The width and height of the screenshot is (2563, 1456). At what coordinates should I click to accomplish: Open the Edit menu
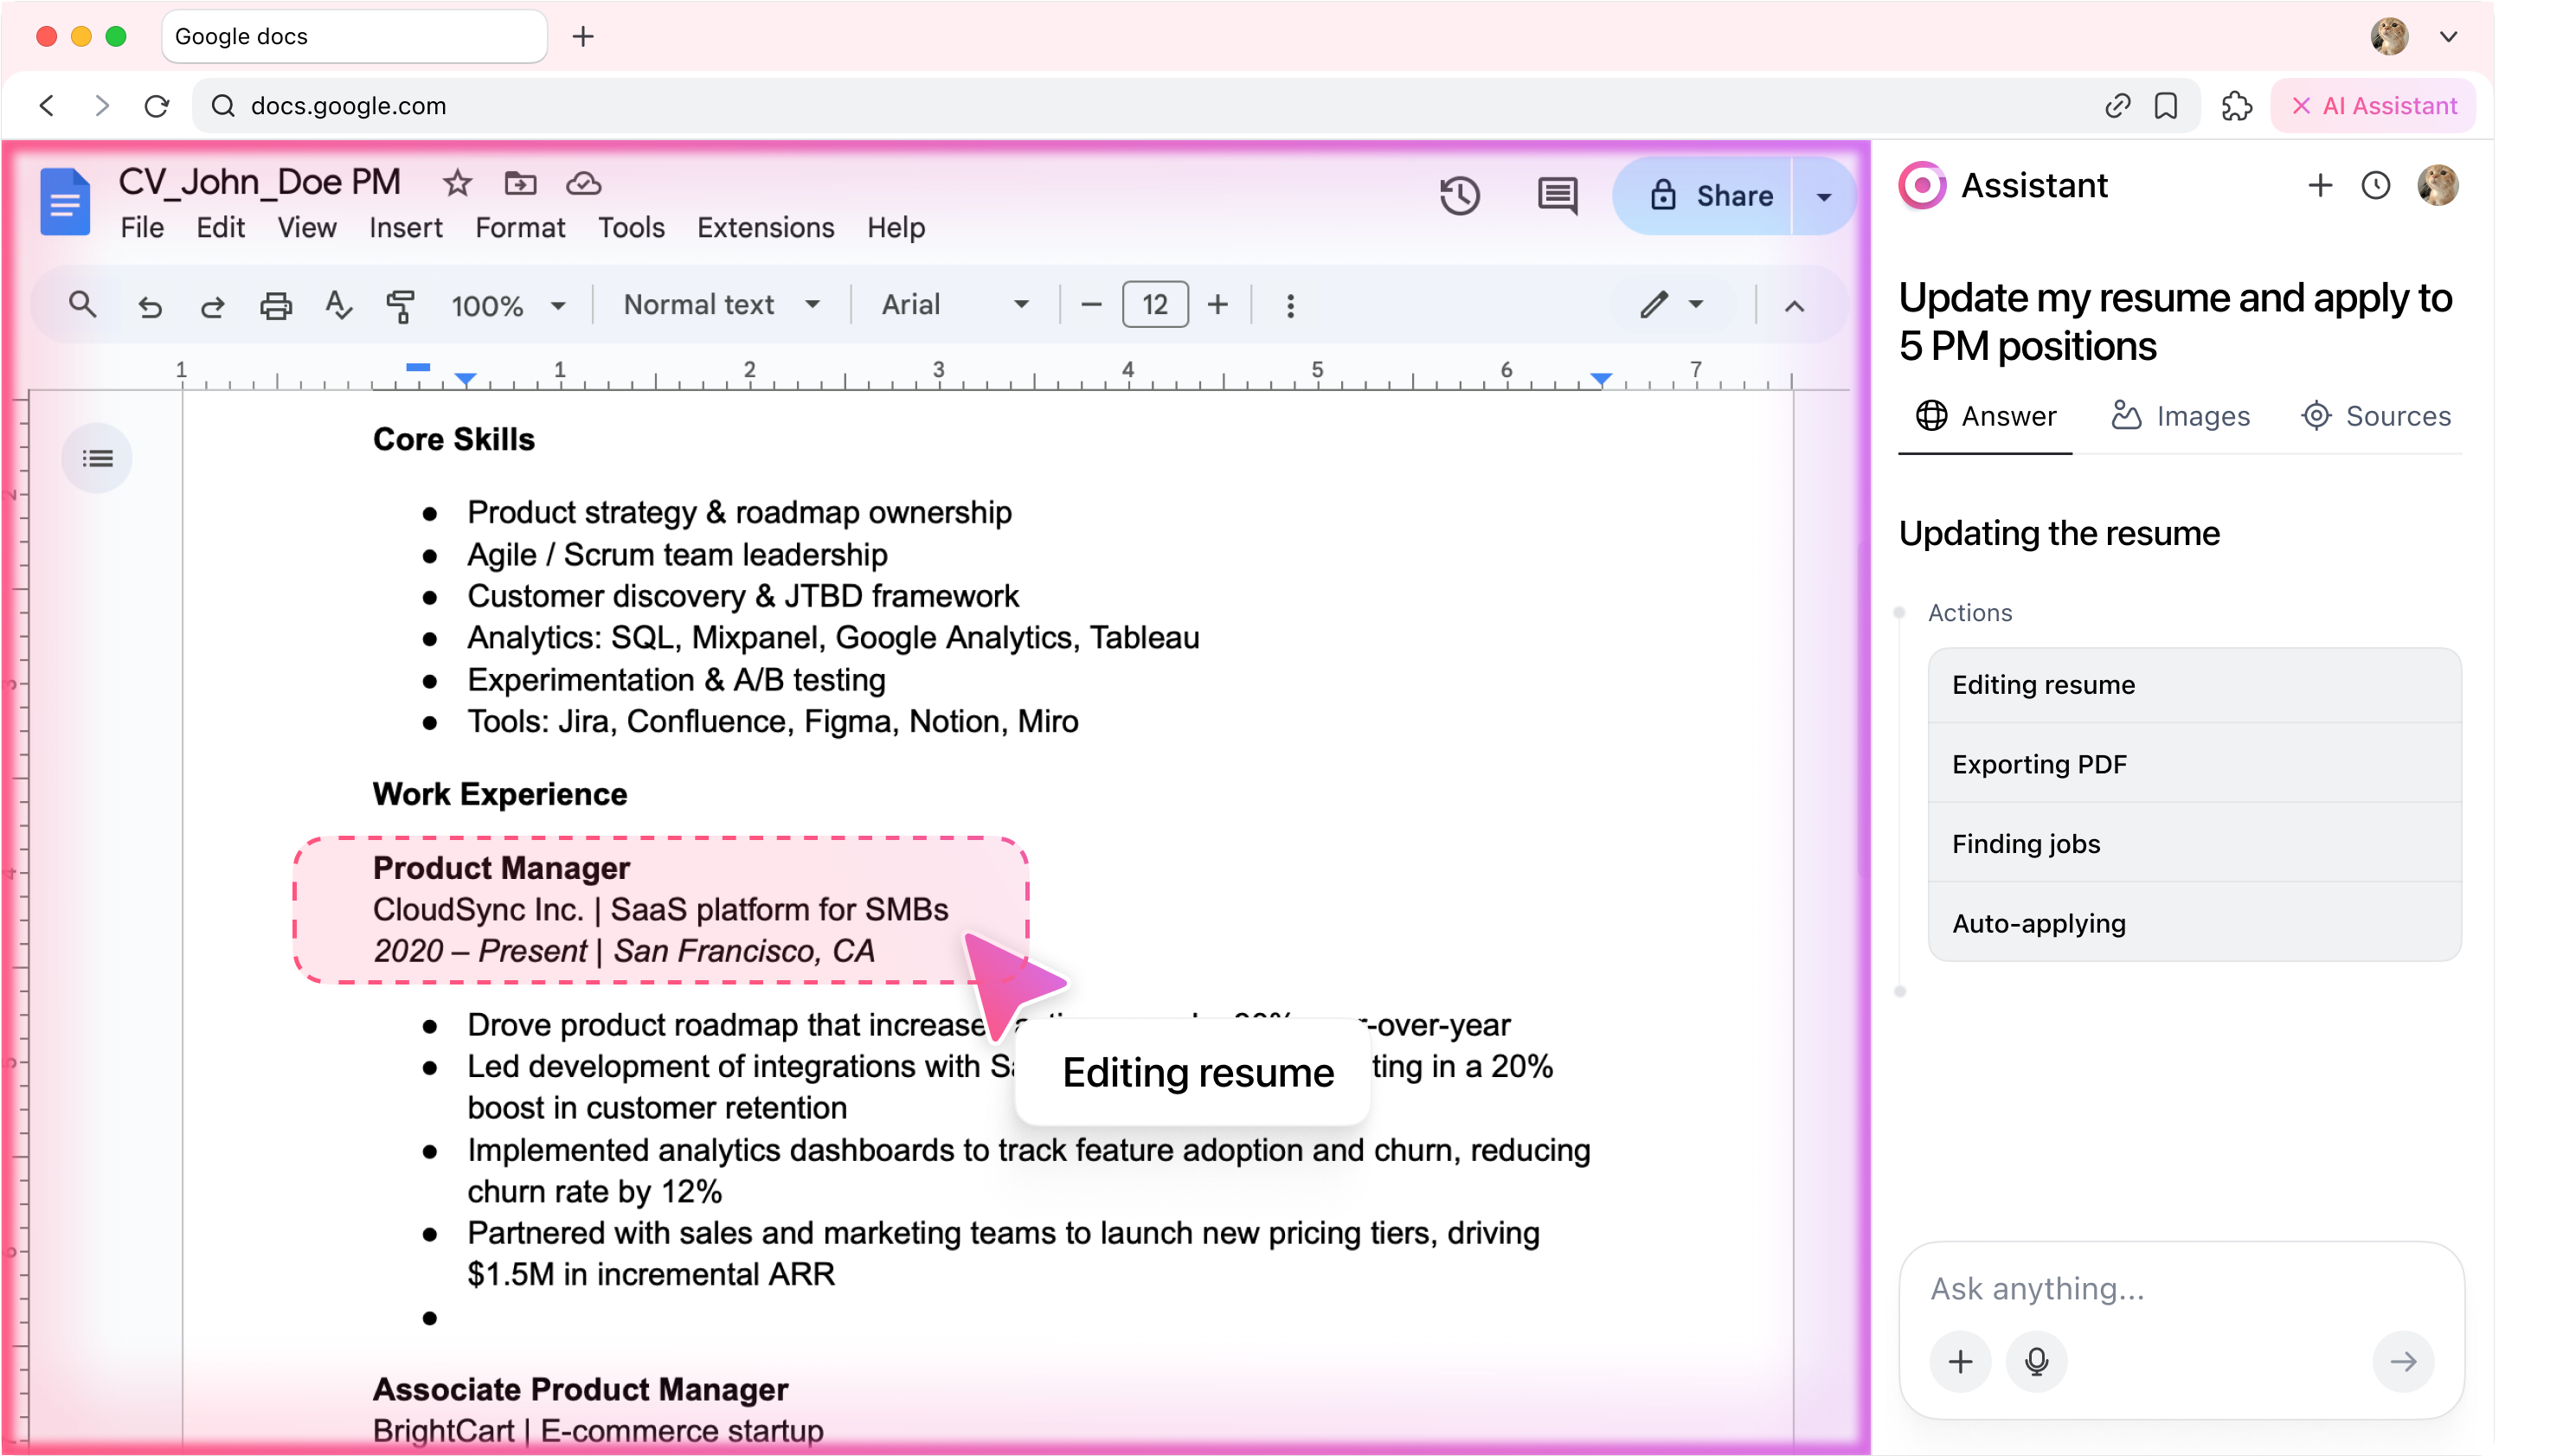220,228
